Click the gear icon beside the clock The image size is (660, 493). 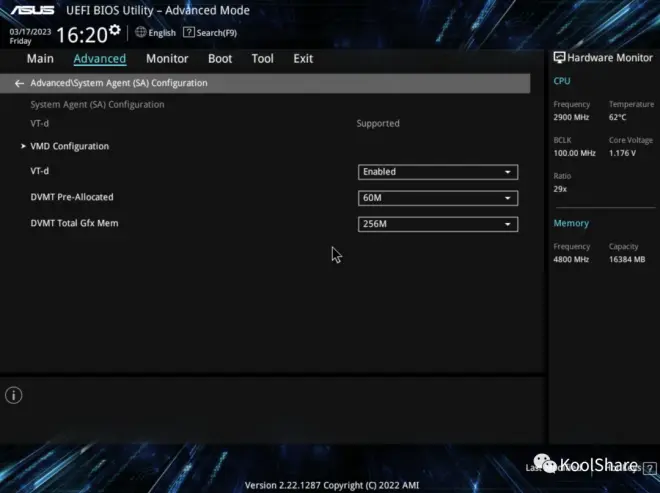click(114, 30)
